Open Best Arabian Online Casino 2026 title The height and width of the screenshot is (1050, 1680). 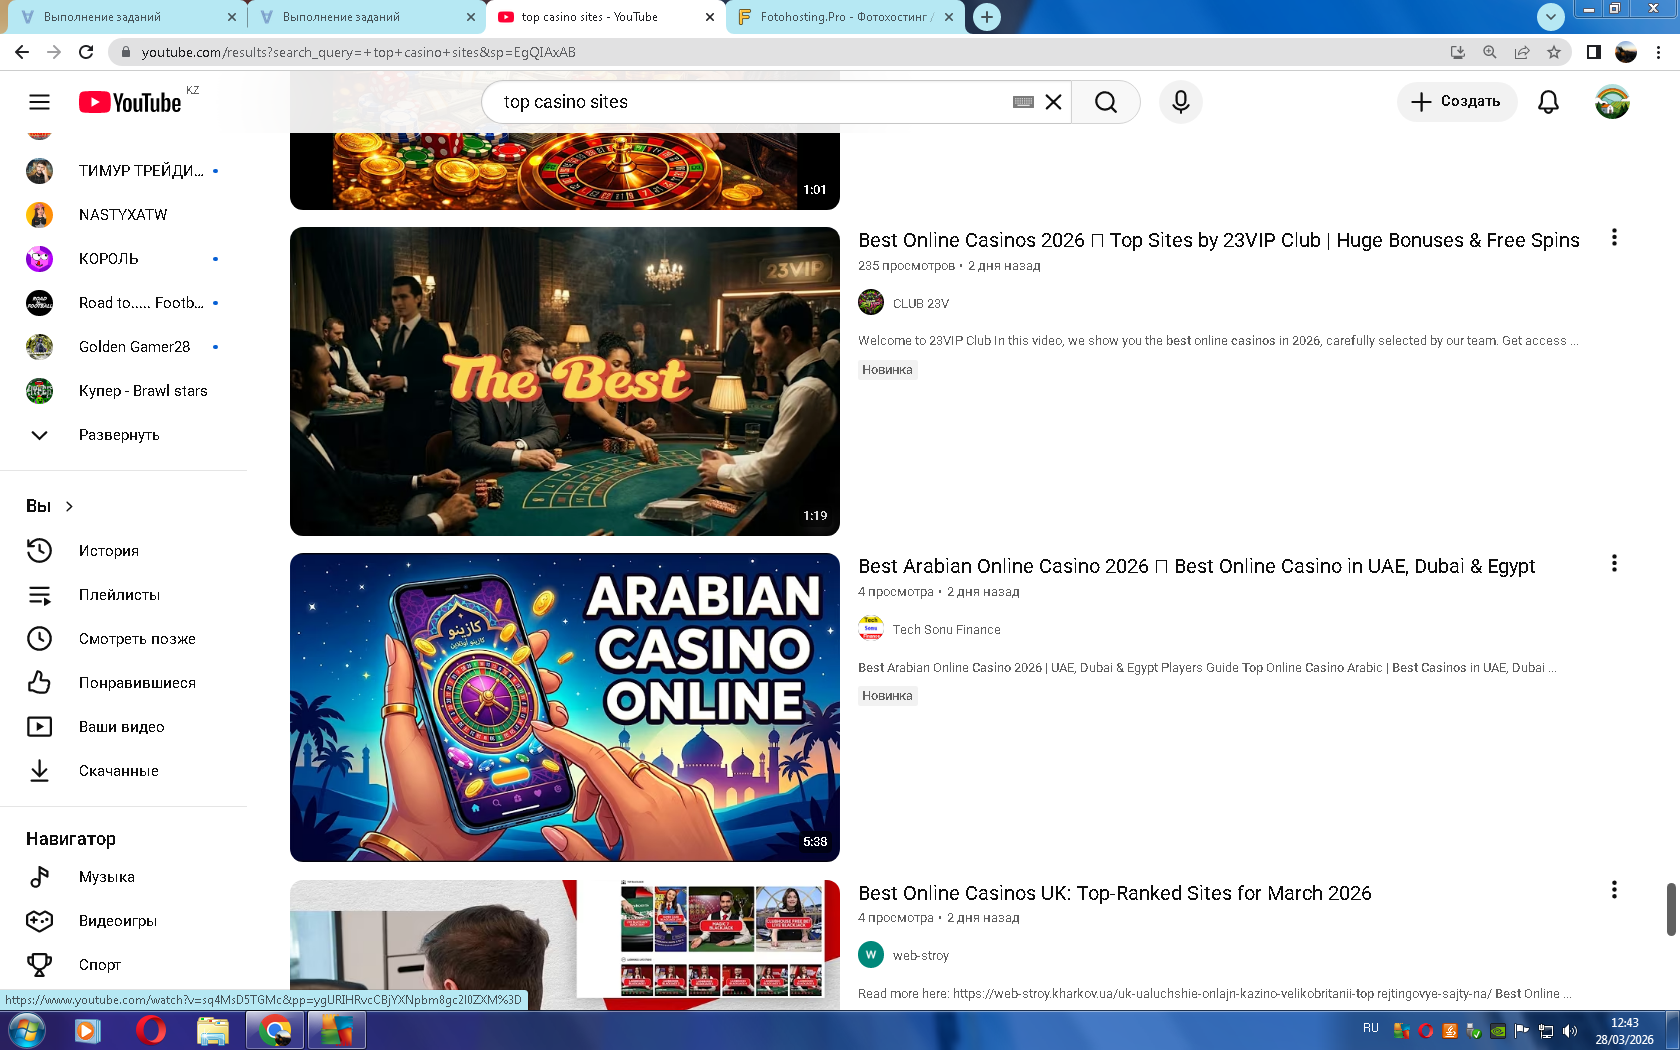point(1196,566)
